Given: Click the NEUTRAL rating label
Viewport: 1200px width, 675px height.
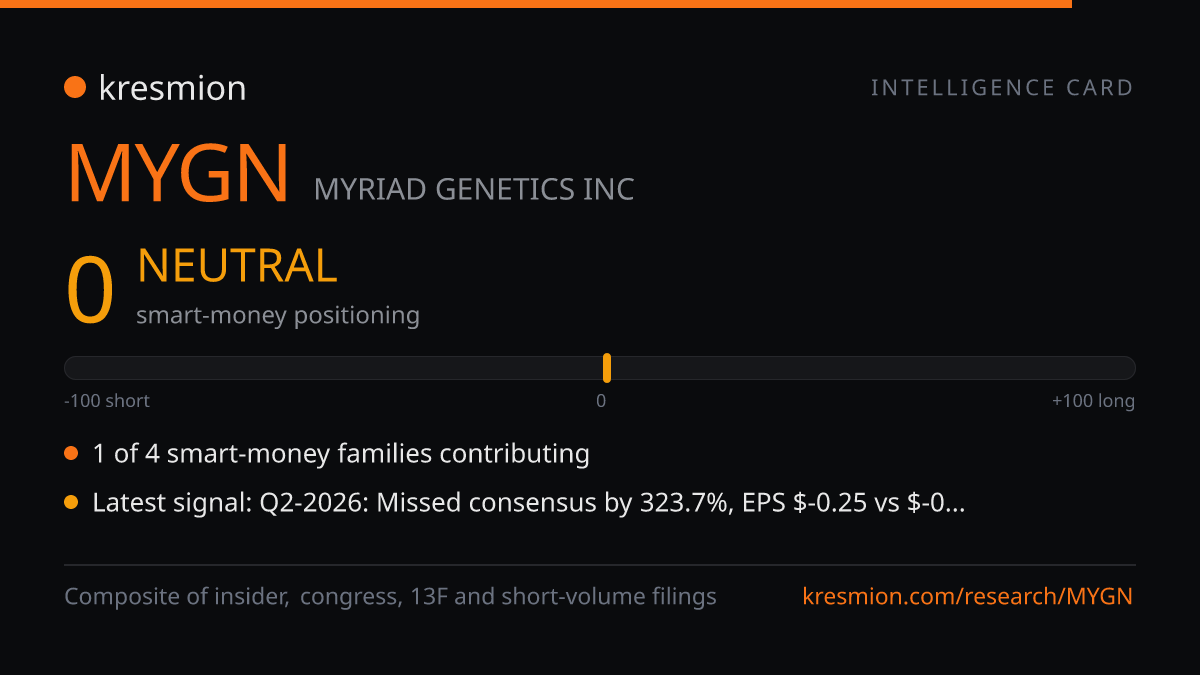Looking at the screenshot, I should pyautogui.click(x=237, y=266).
